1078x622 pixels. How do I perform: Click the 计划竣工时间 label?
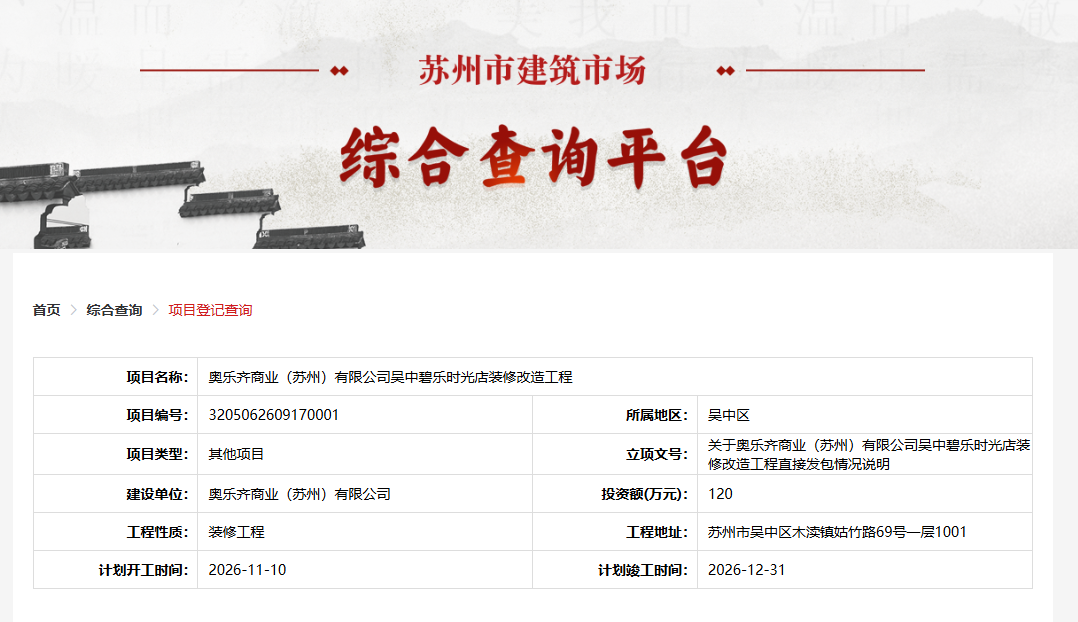coord(643,570)
